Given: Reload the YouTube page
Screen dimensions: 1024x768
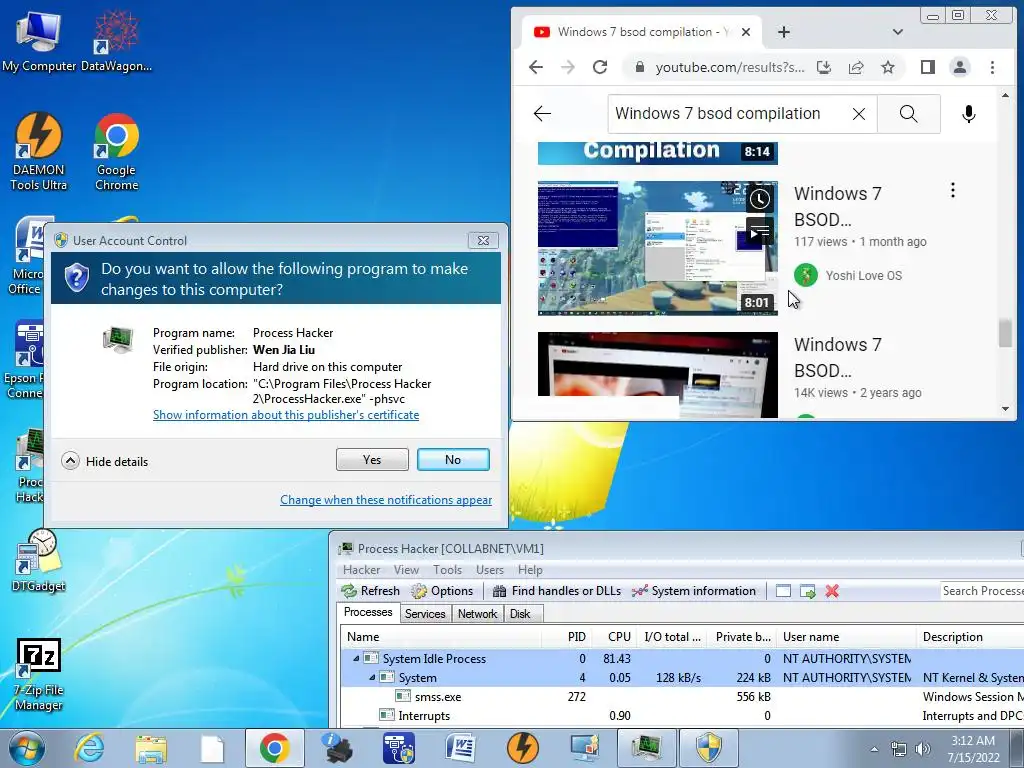Looking at the screenshot, I should click(600, 67).
